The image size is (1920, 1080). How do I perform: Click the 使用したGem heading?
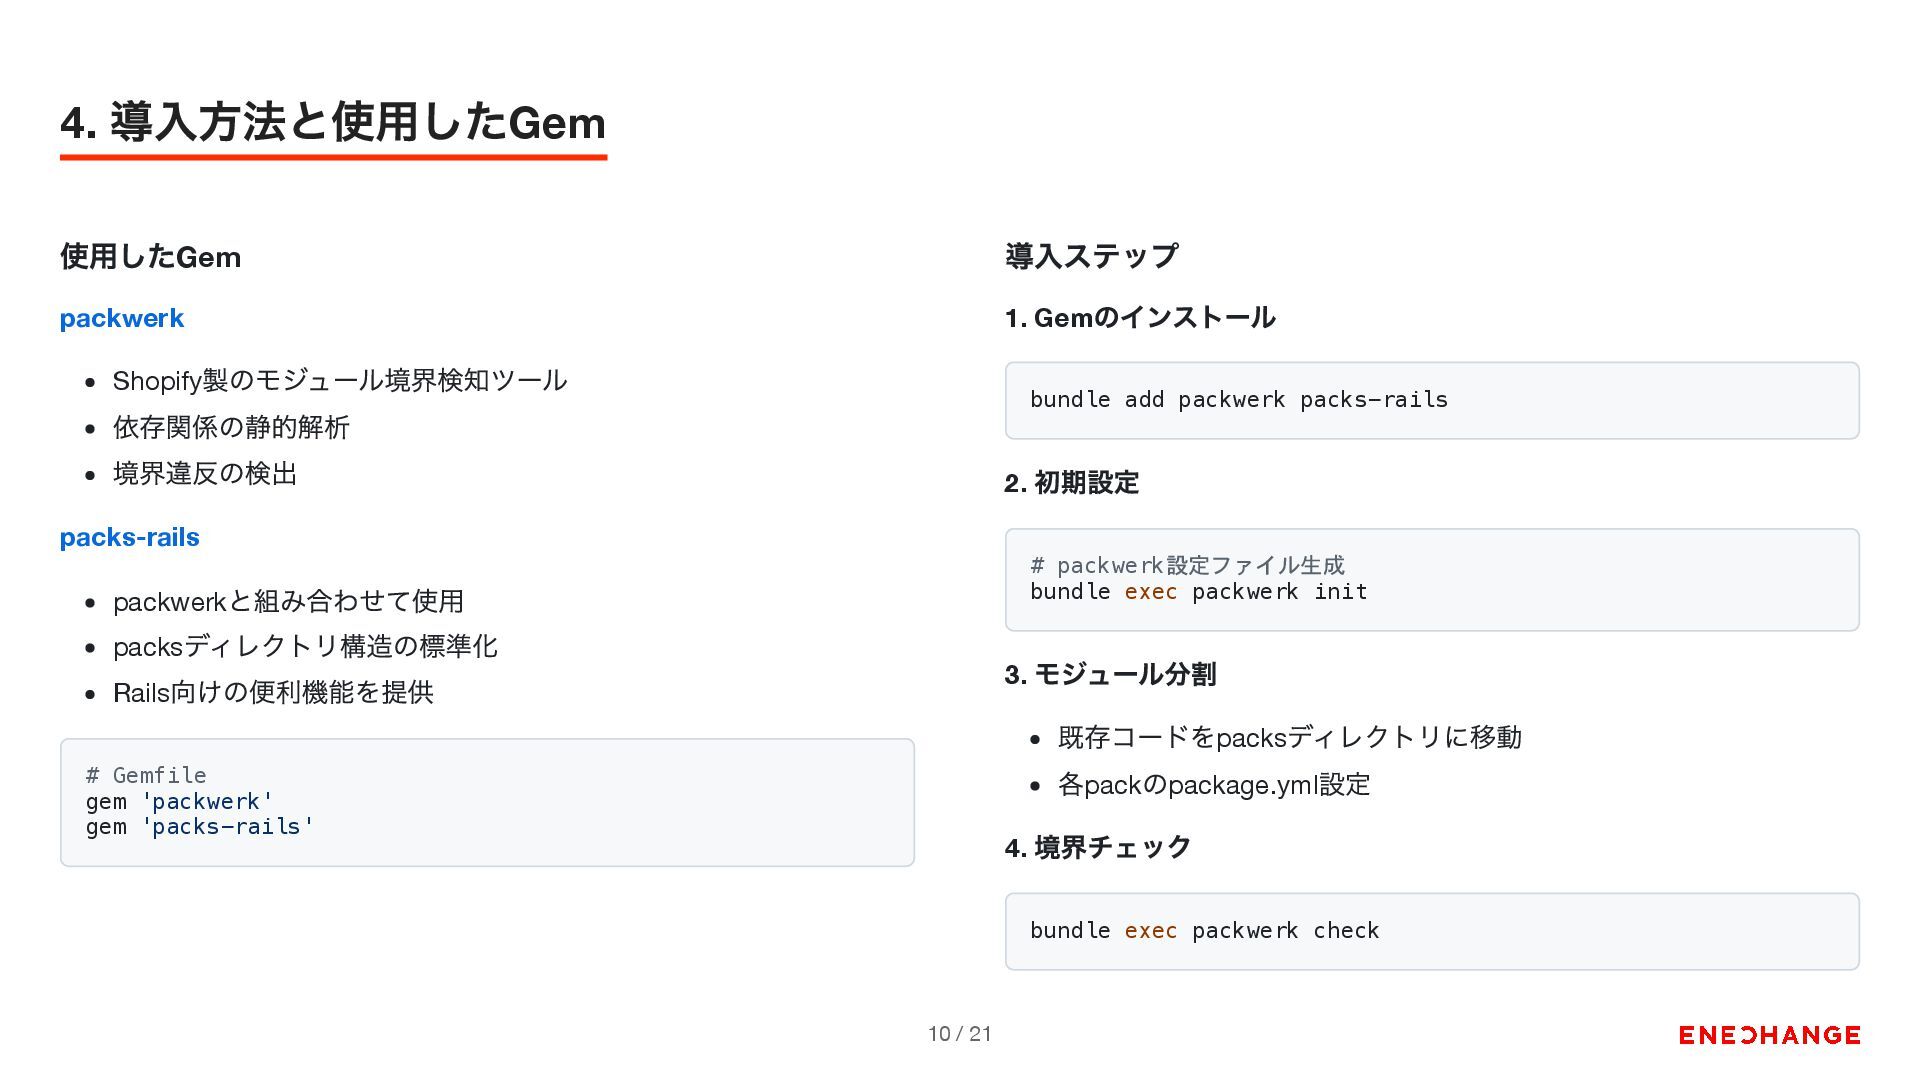point(151,257)
